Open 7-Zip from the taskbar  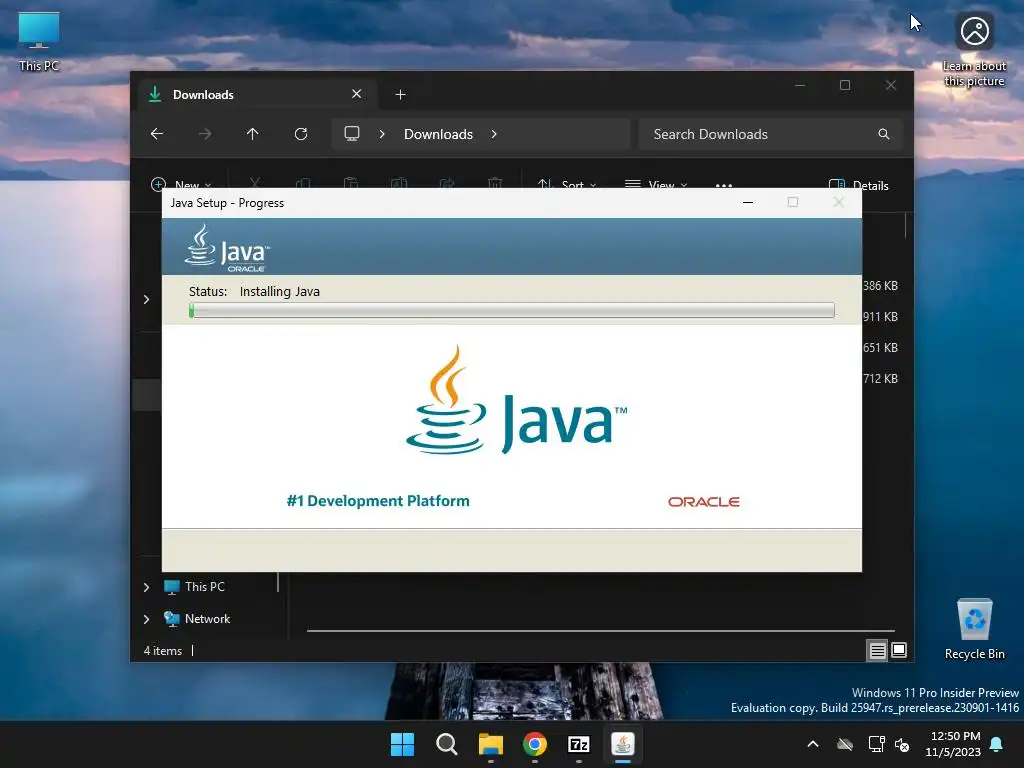click(x=579, y=744)
